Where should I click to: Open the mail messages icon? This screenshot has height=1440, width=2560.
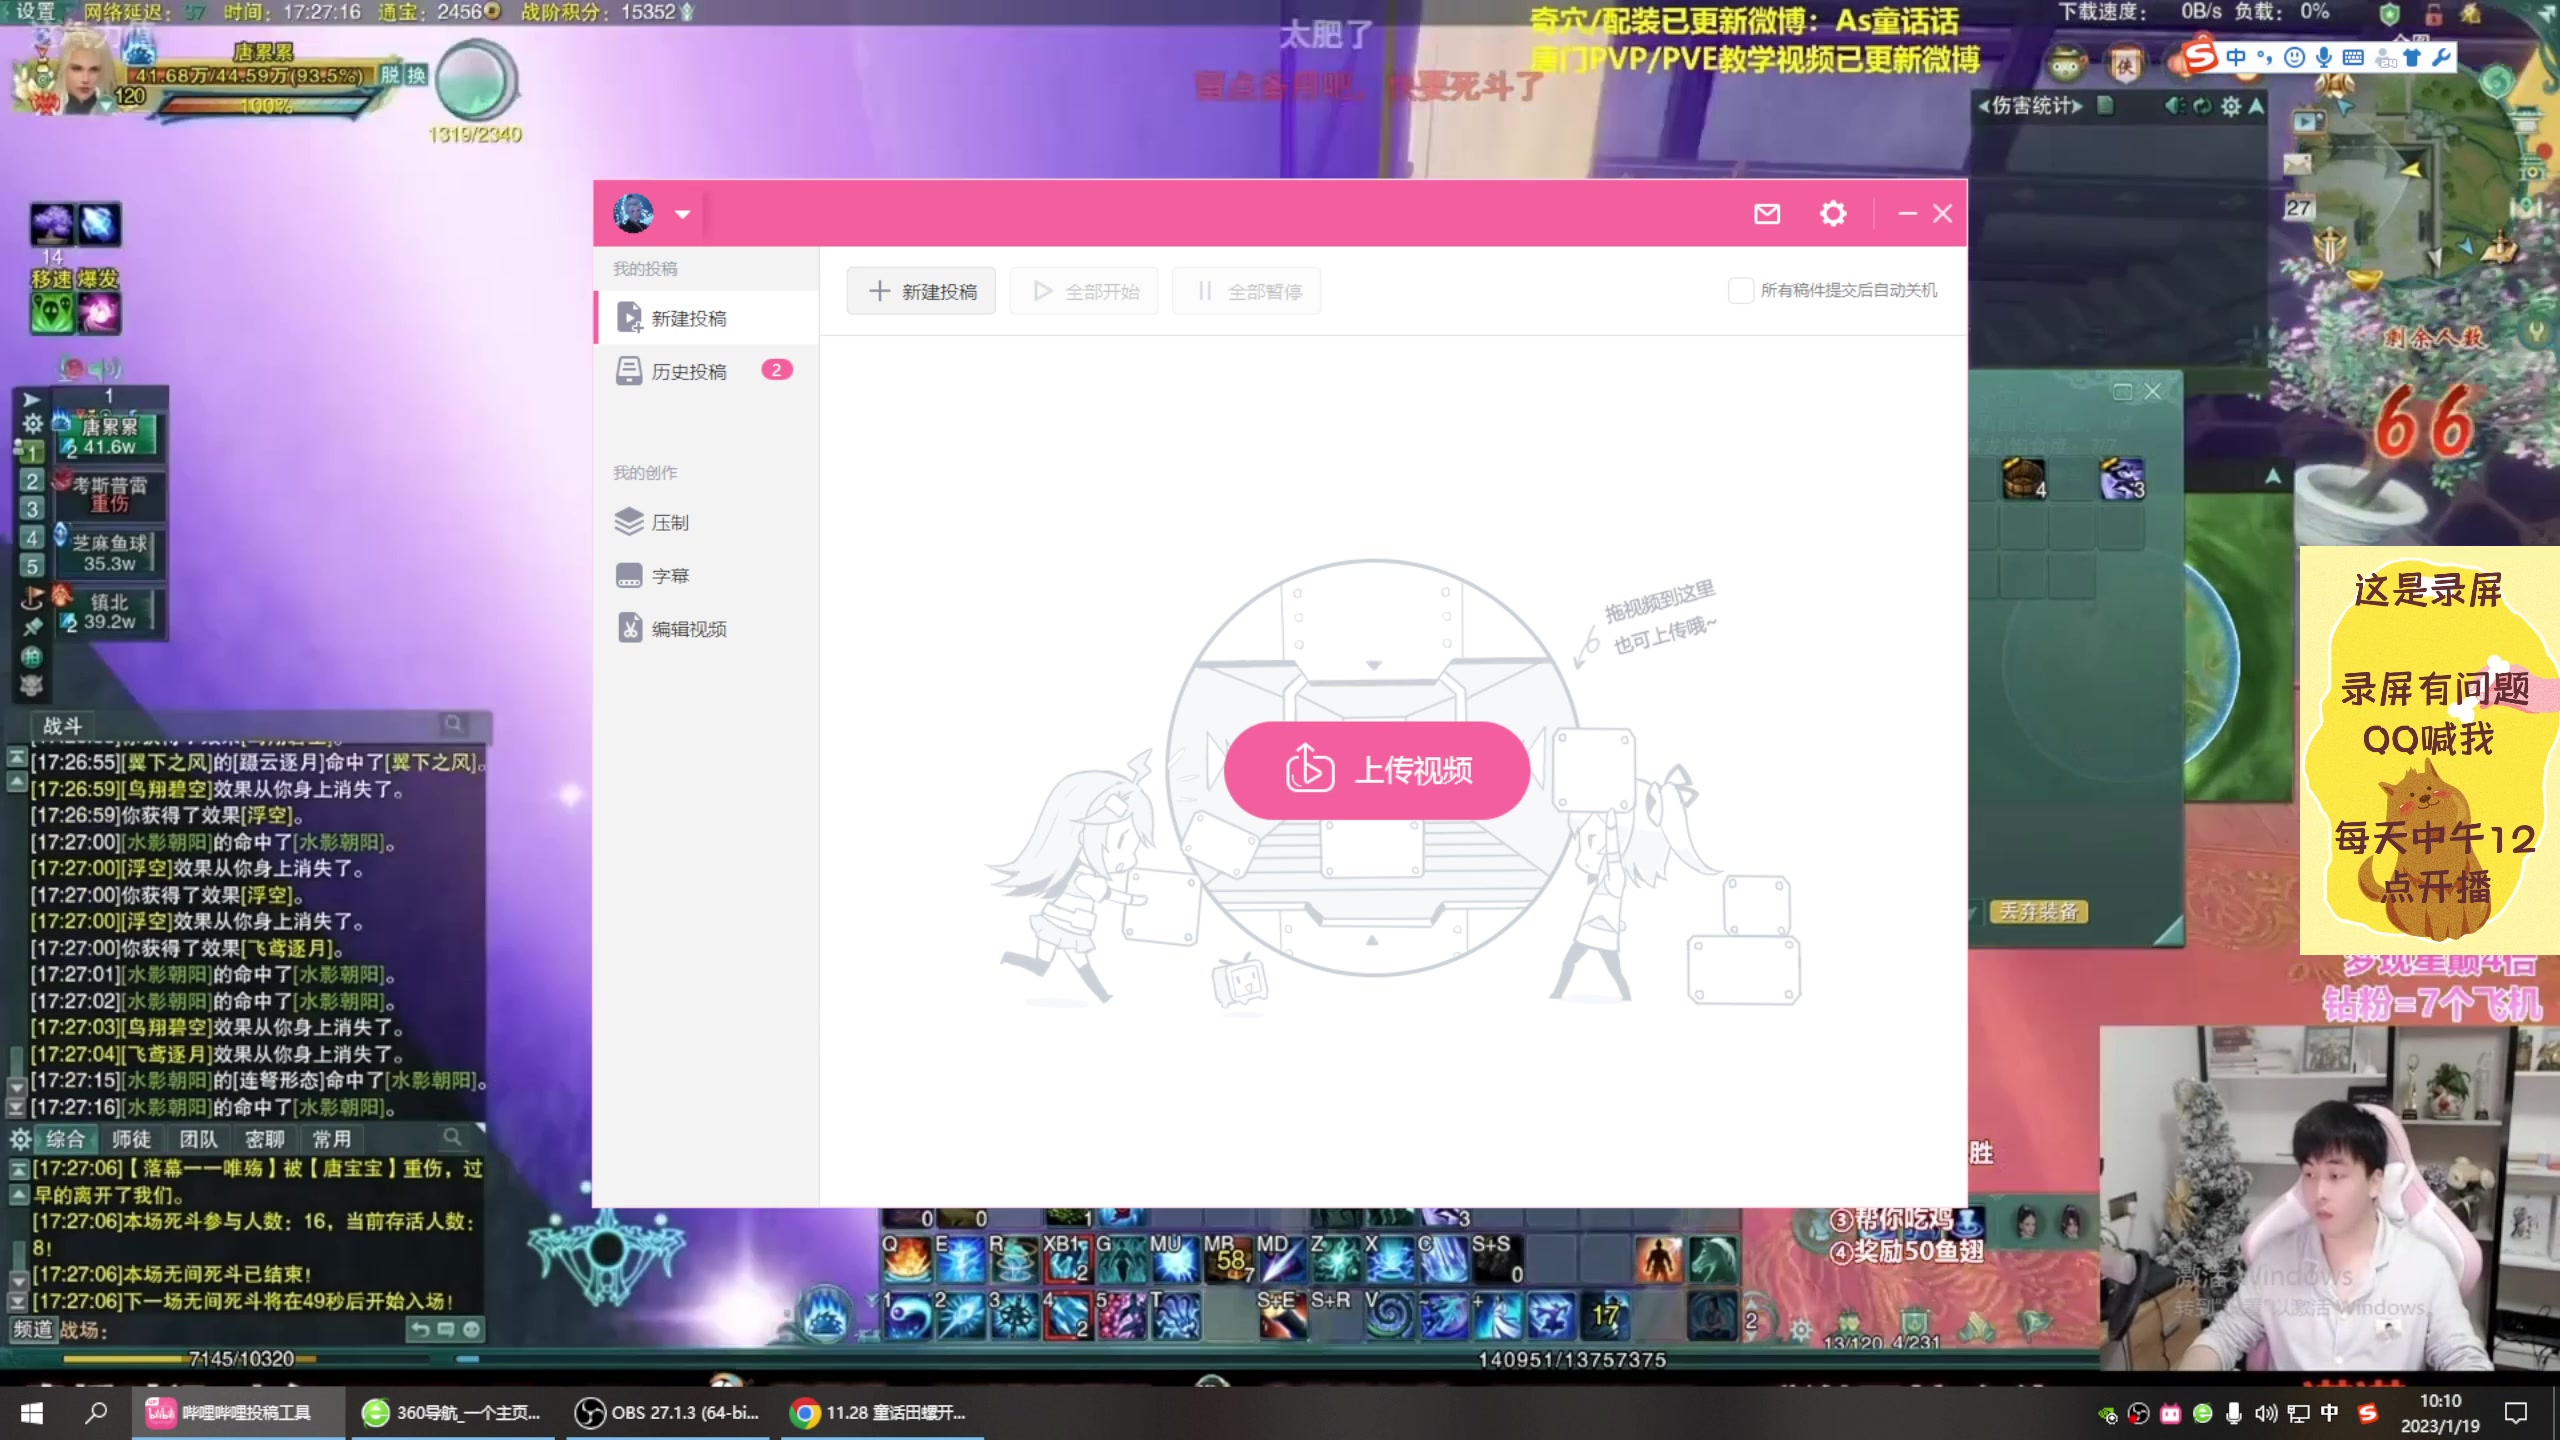click(1767, 214)
